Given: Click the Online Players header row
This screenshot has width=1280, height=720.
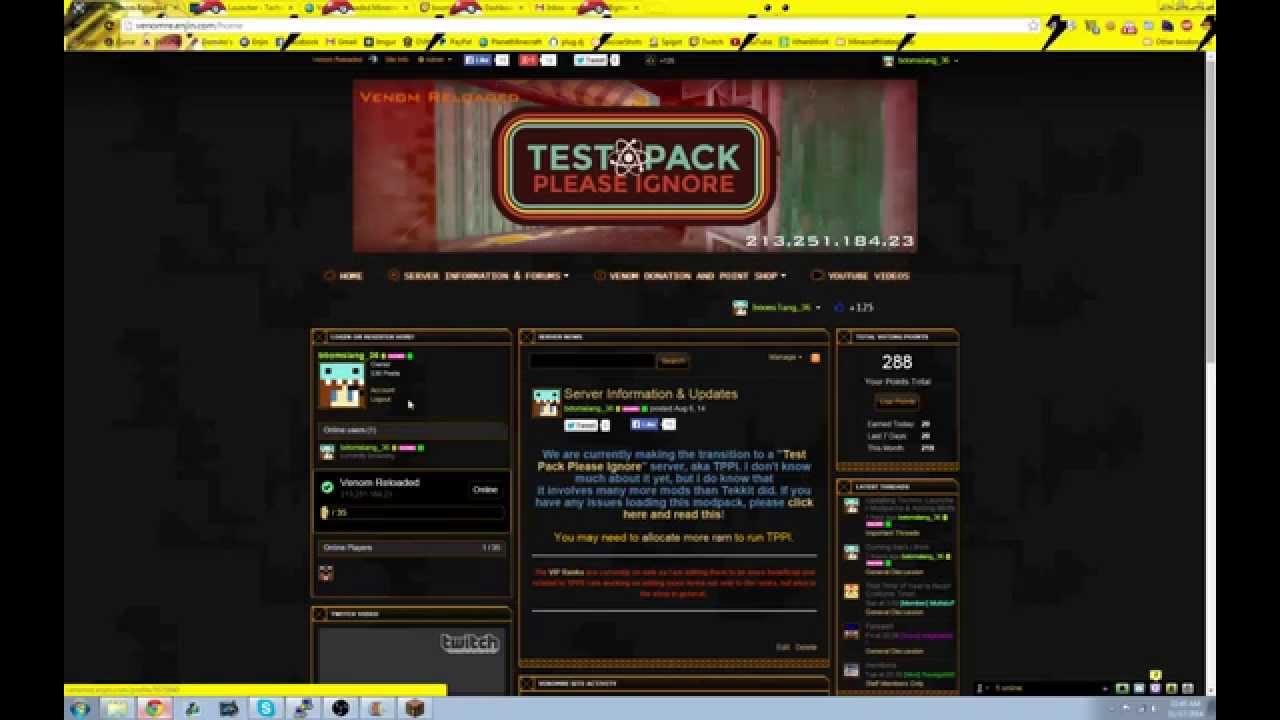Looking at the screenshot, I should [x=412, y=548].
